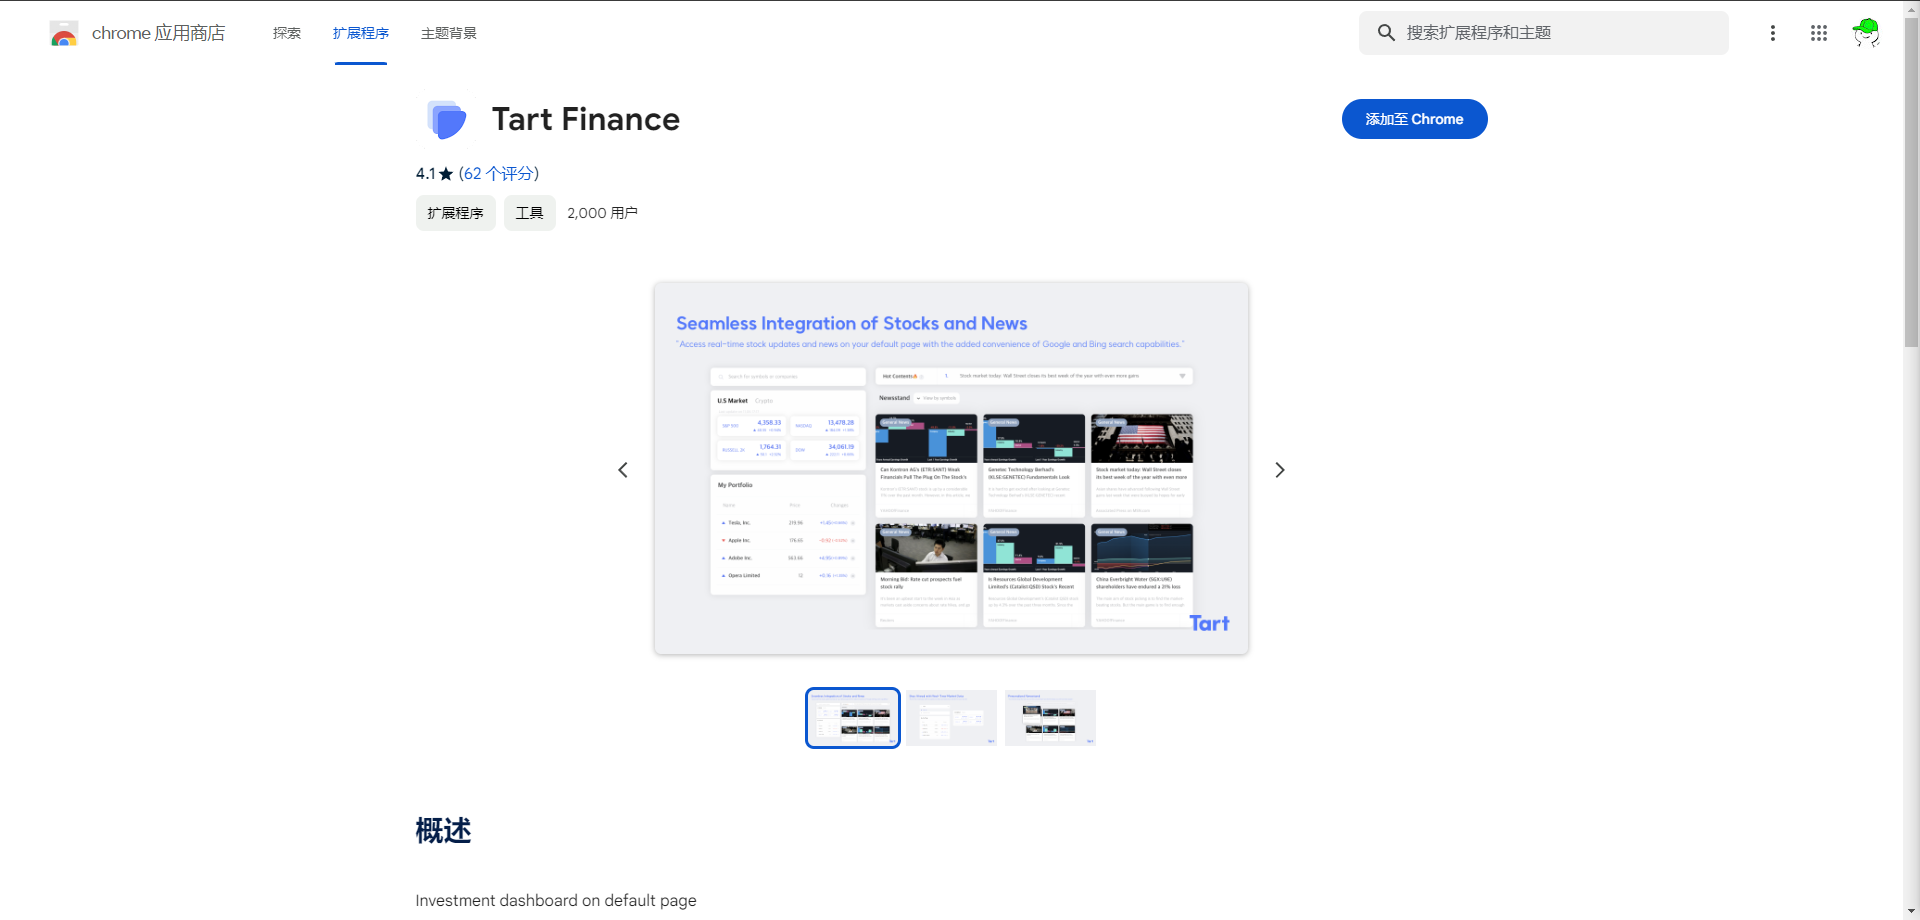Click the search magnifier icon

pyautogui.click(x=1386, y=33)
